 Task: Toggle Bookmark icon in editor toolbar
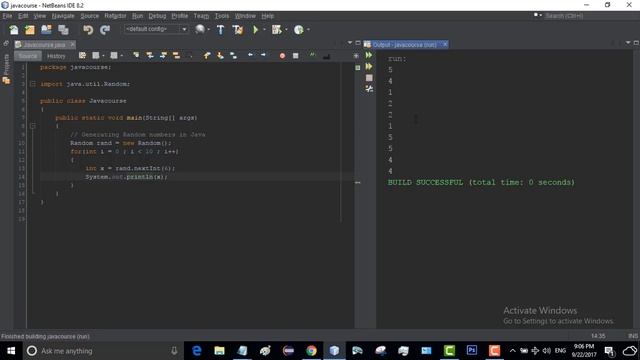233,56
